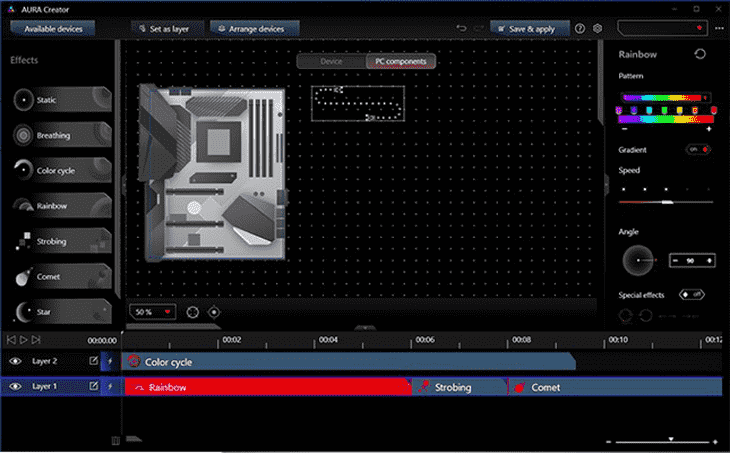Toggle visibility of Layer 2
The height and width of the screenshot is (453, 730).
15,361
